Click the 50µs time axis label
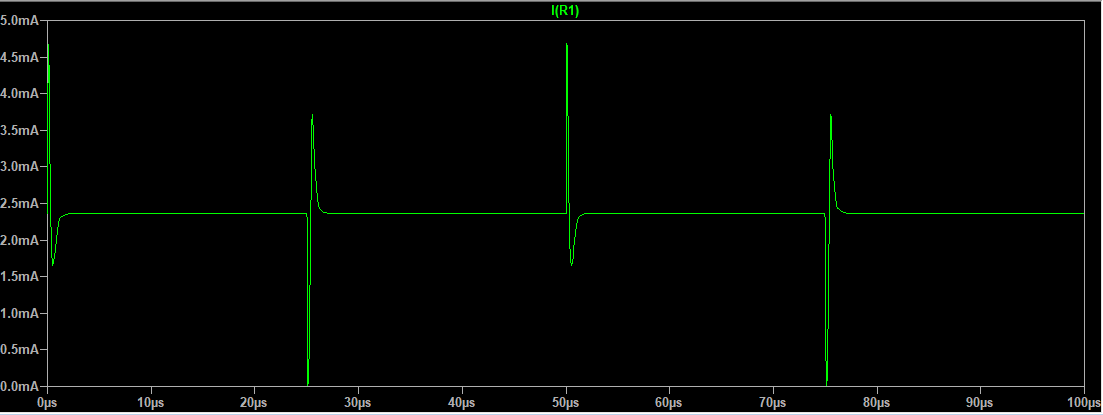 tap(565, 403)
